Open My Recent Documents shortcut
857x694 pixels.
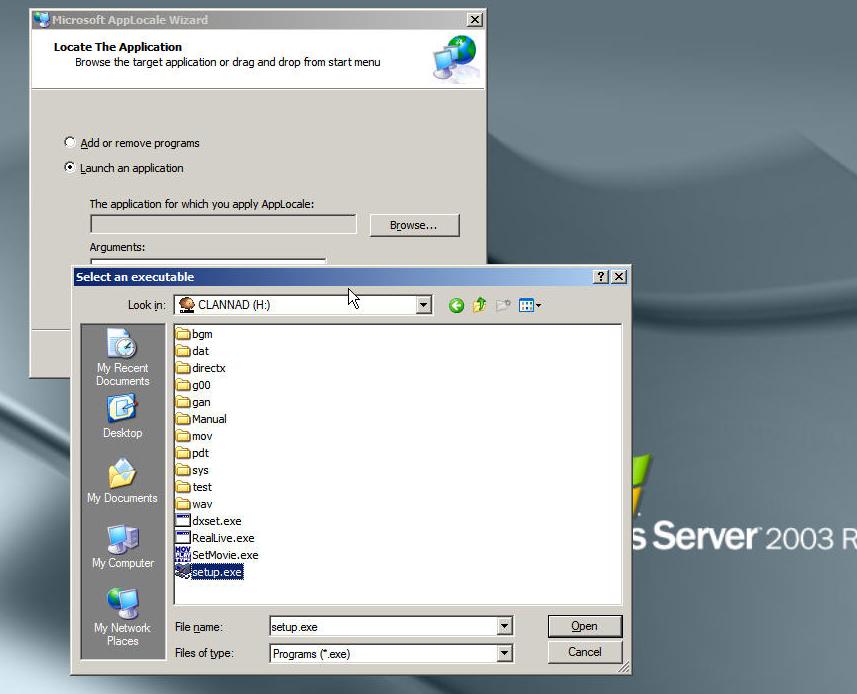(122, 358)
